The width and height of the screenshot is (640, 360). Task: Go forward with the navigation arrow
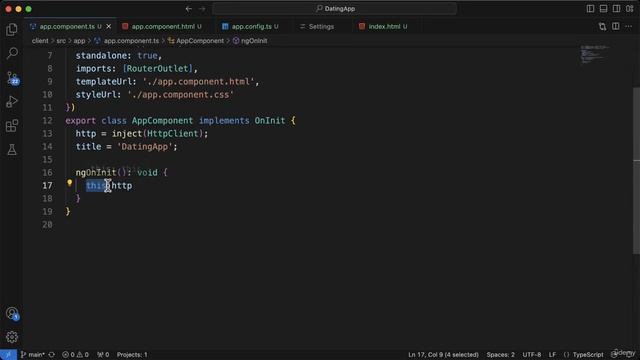[202, 9]
